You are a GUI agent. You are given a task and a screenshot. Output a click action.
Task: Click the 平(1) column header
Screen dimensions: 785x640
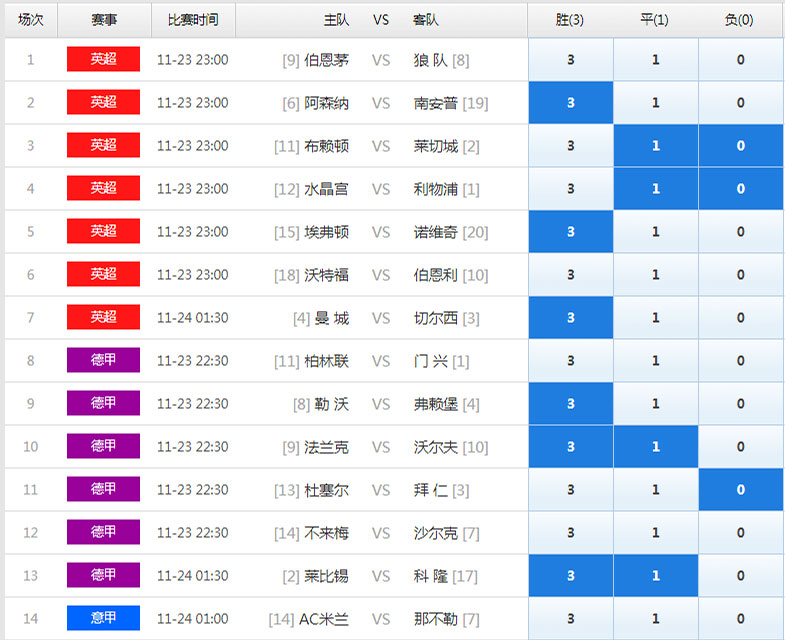tap(654, 20)
